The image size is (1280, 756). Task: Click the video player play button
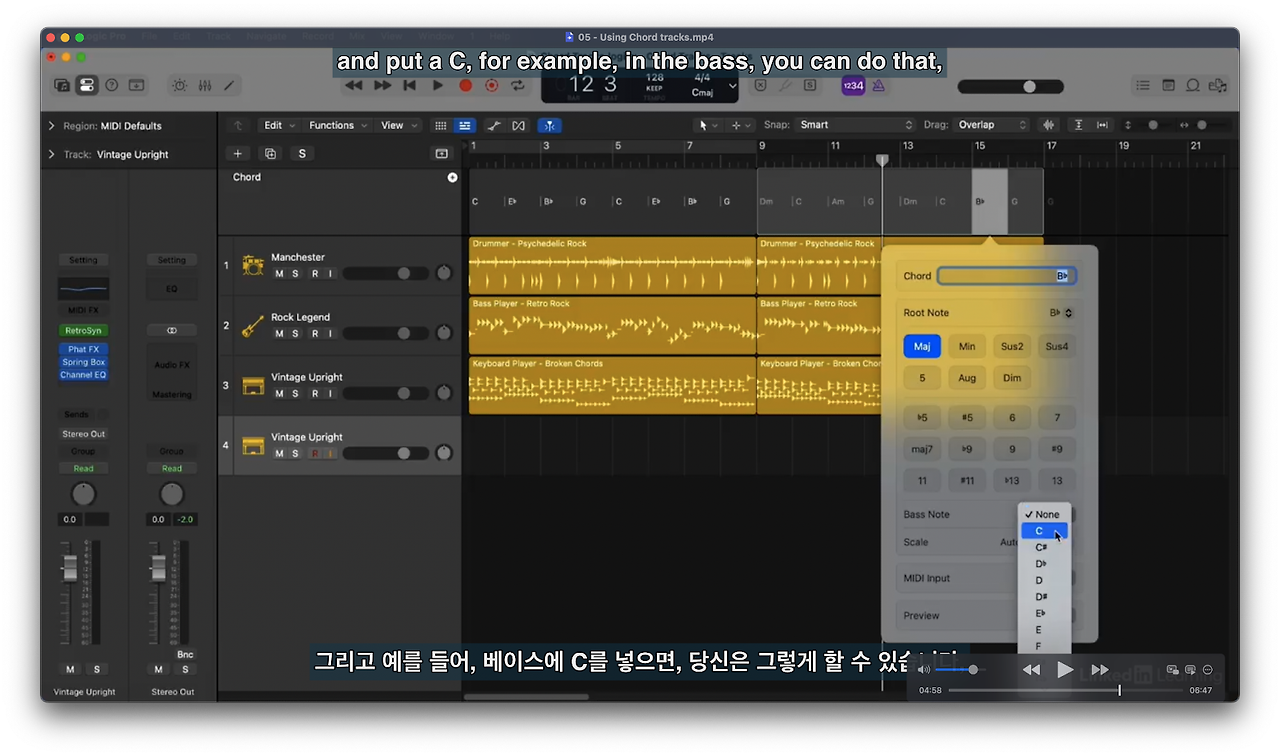pos(1065,669)
